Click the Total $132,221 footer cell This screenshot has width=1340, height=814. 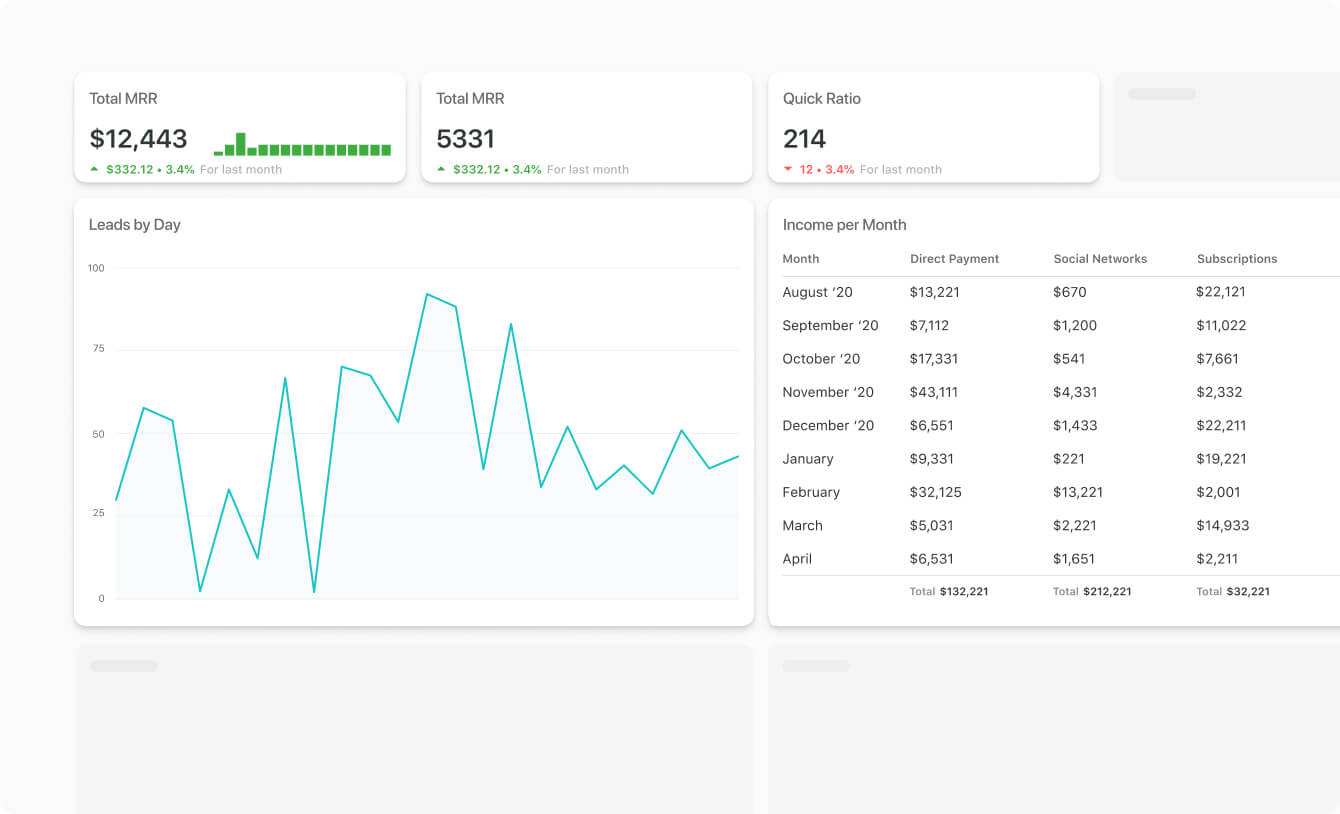[949, 591]
